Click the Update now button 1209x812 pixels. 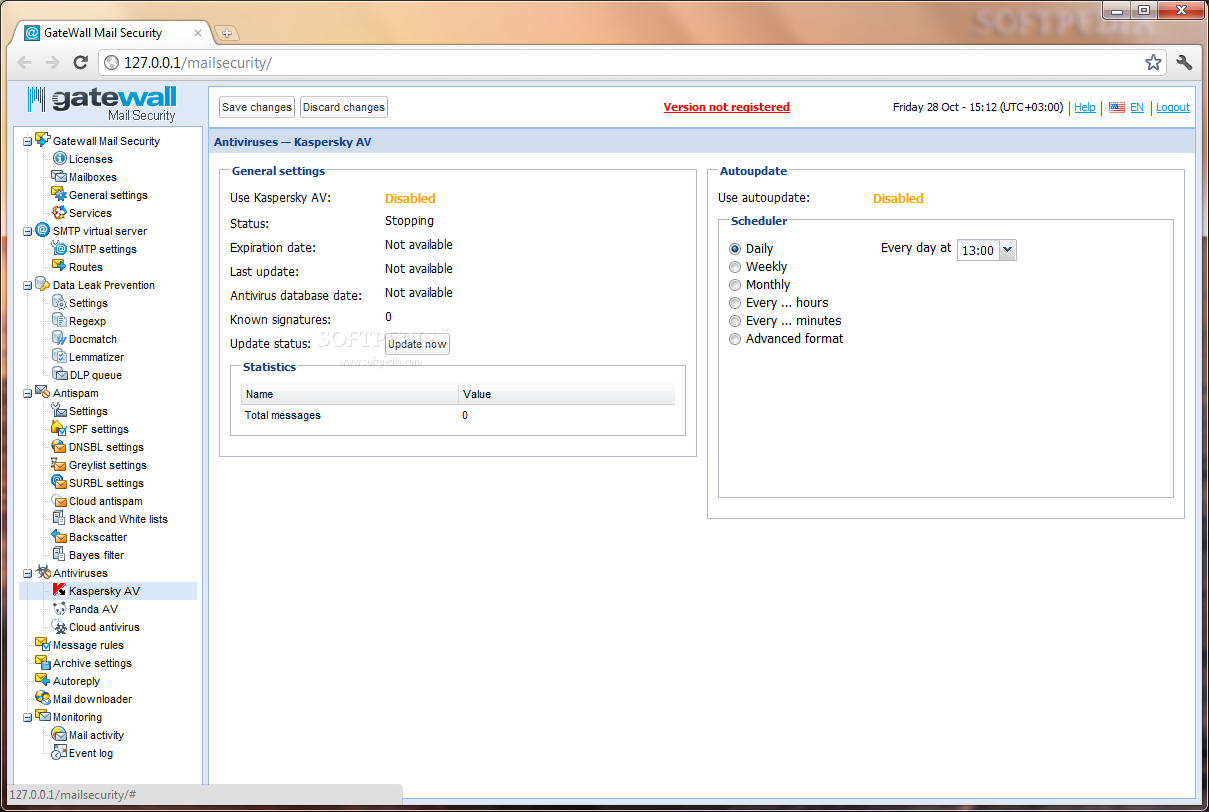[x=417, y=344]
